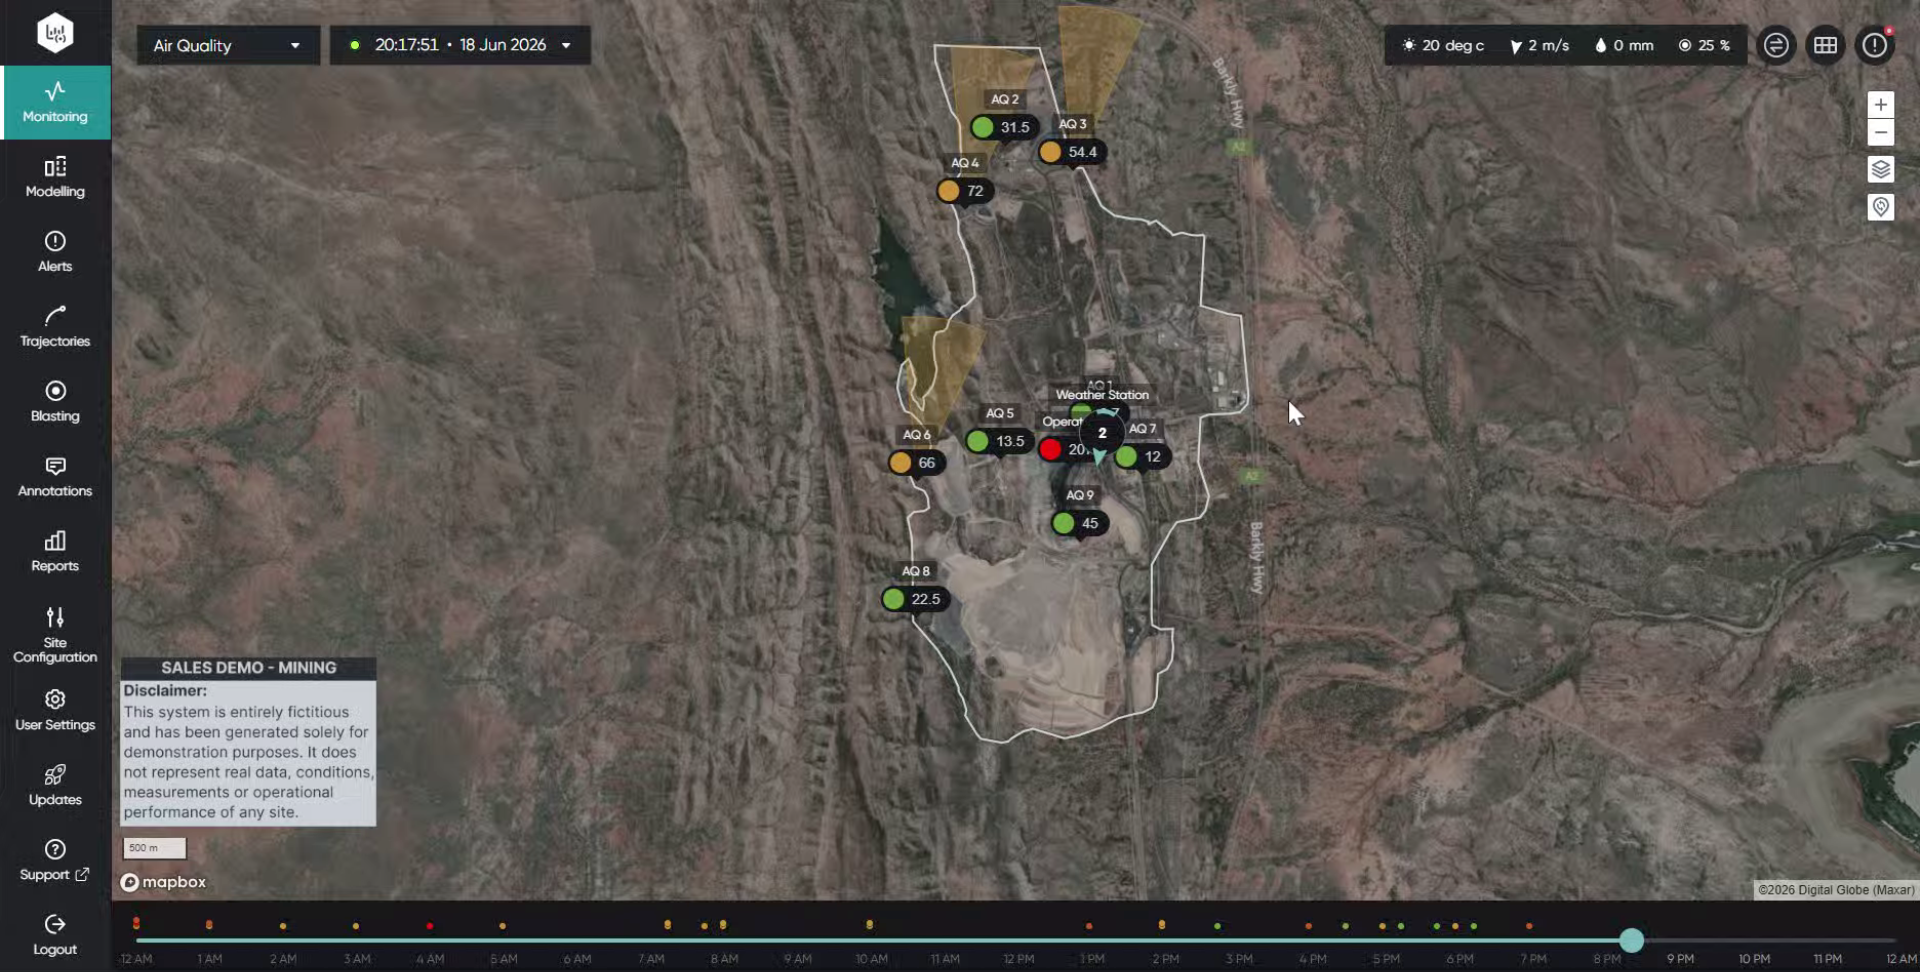Click the timeline event marker at 2 PM
This screenshot has width=1920, height=972.
click(x=1161, y=925)
